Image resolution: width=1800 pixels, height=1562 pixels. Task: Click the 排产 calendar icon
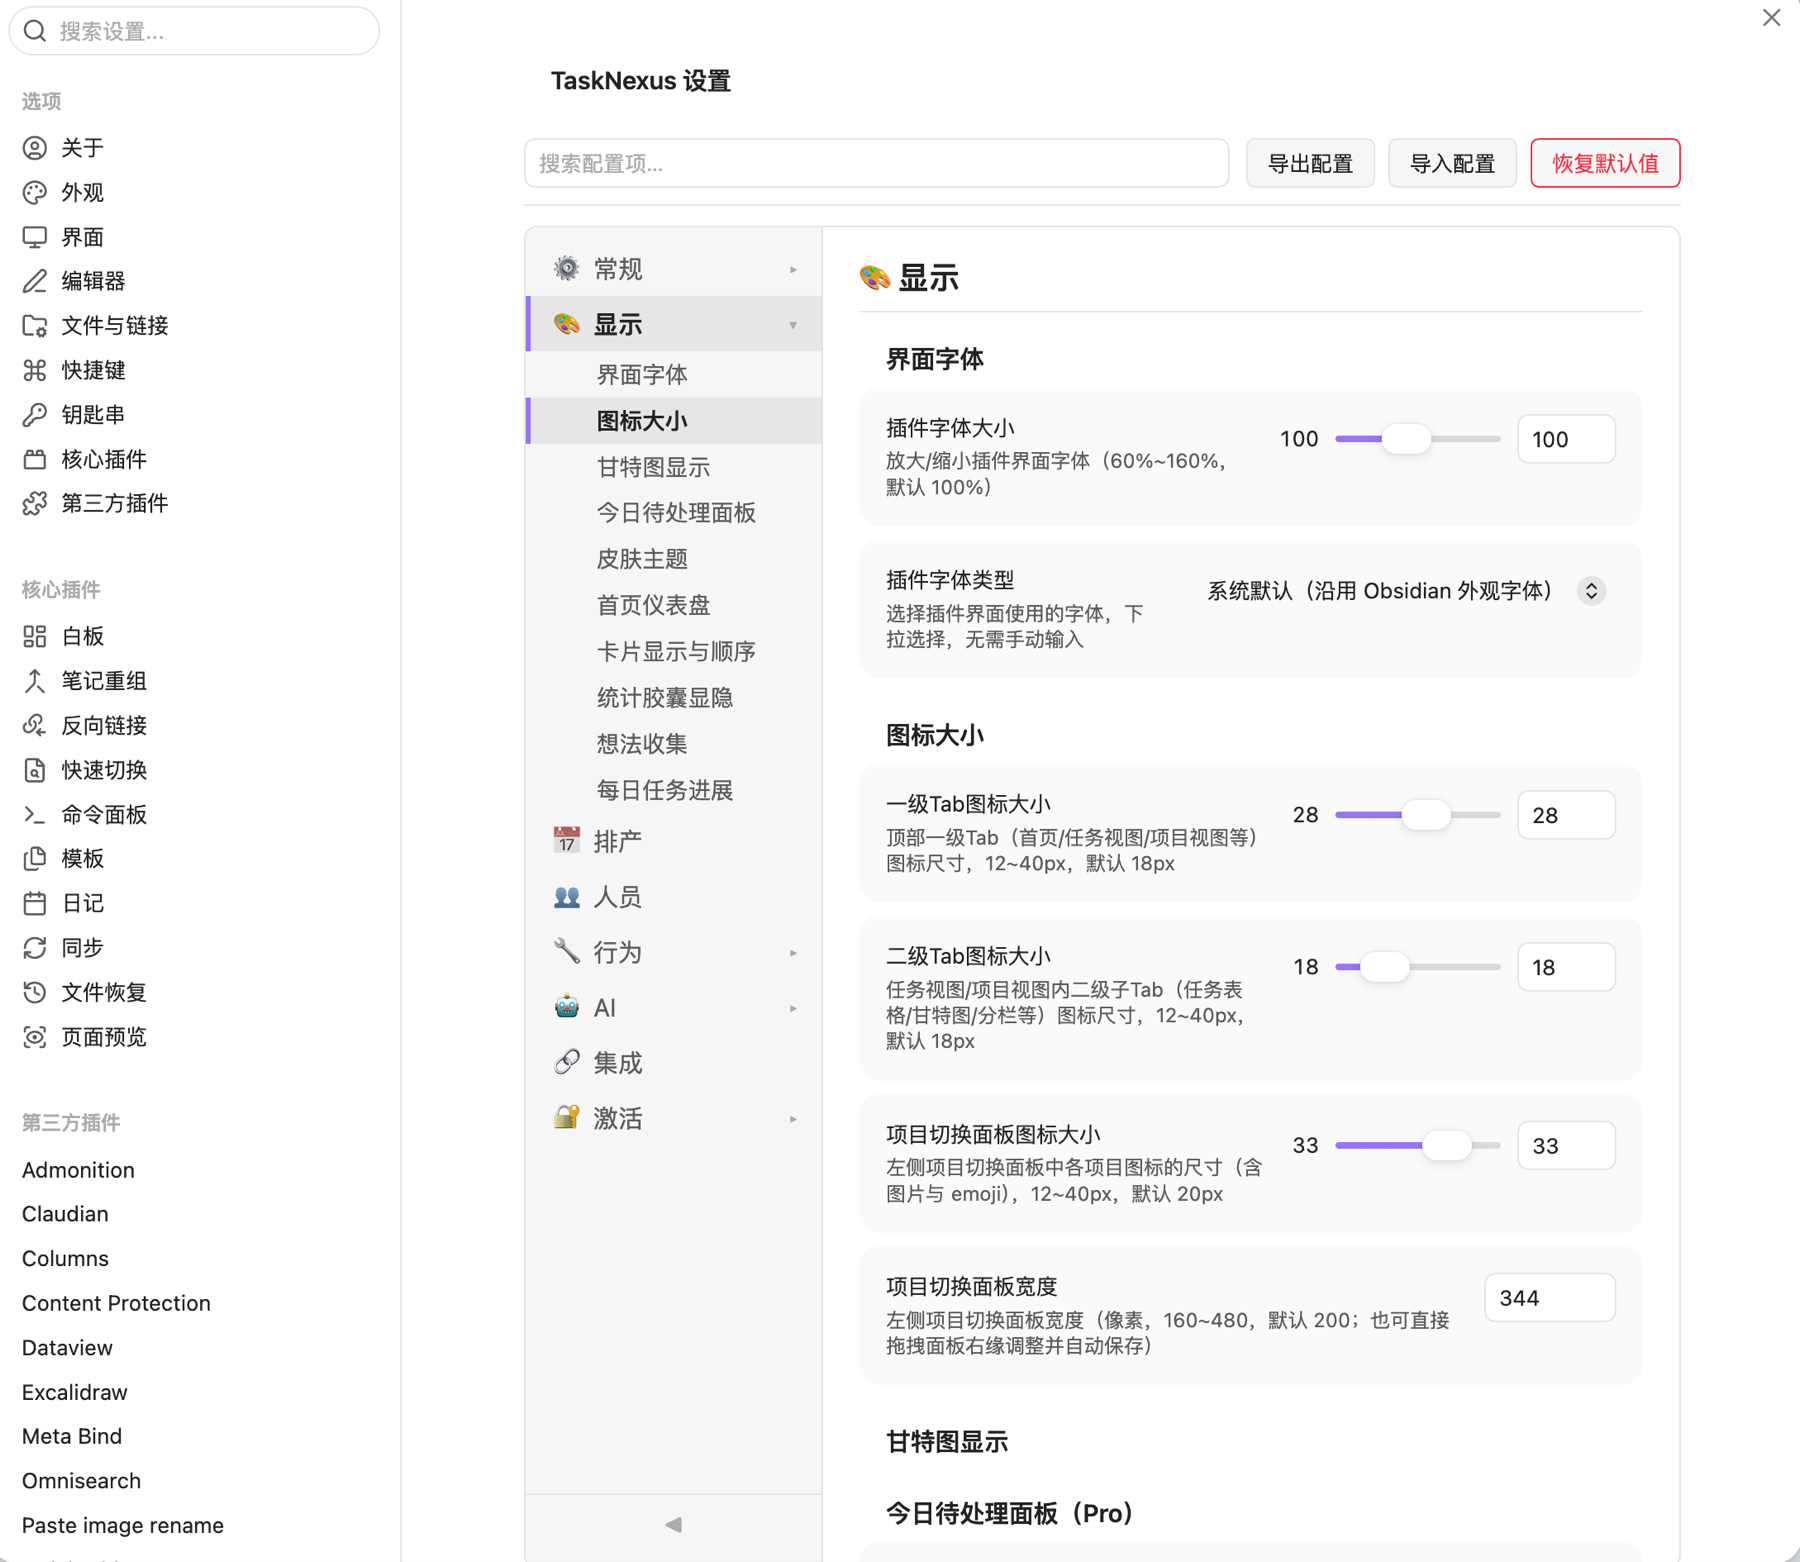click(x=567, y=840)
